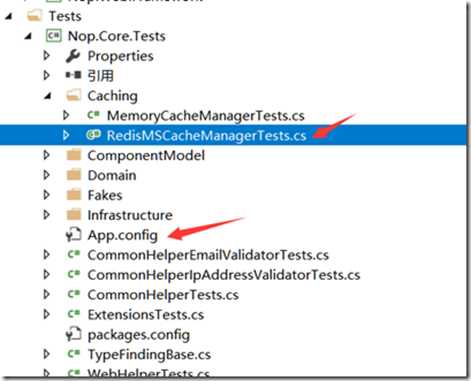
Task: Click the packages.config file icon
Action: (x=73, y=334)
